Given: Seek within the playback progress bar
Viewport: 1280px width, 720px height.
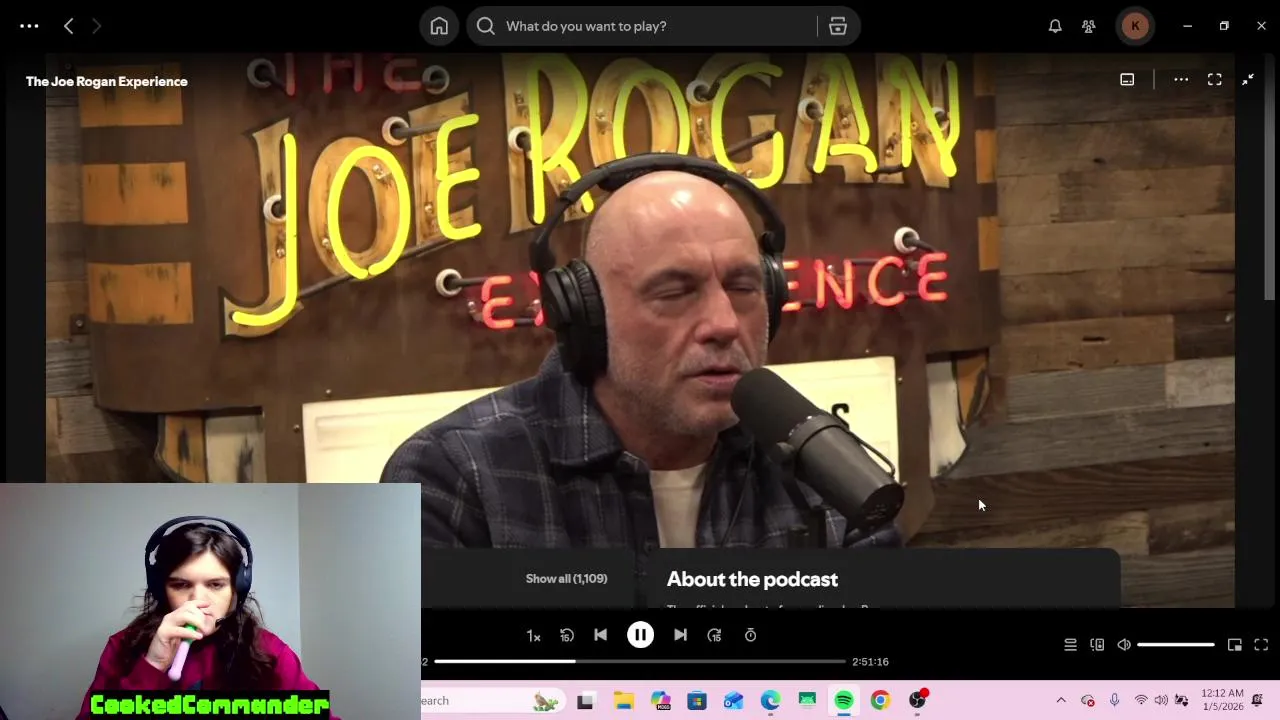Looking at the screenshot, I should (640, 661).
